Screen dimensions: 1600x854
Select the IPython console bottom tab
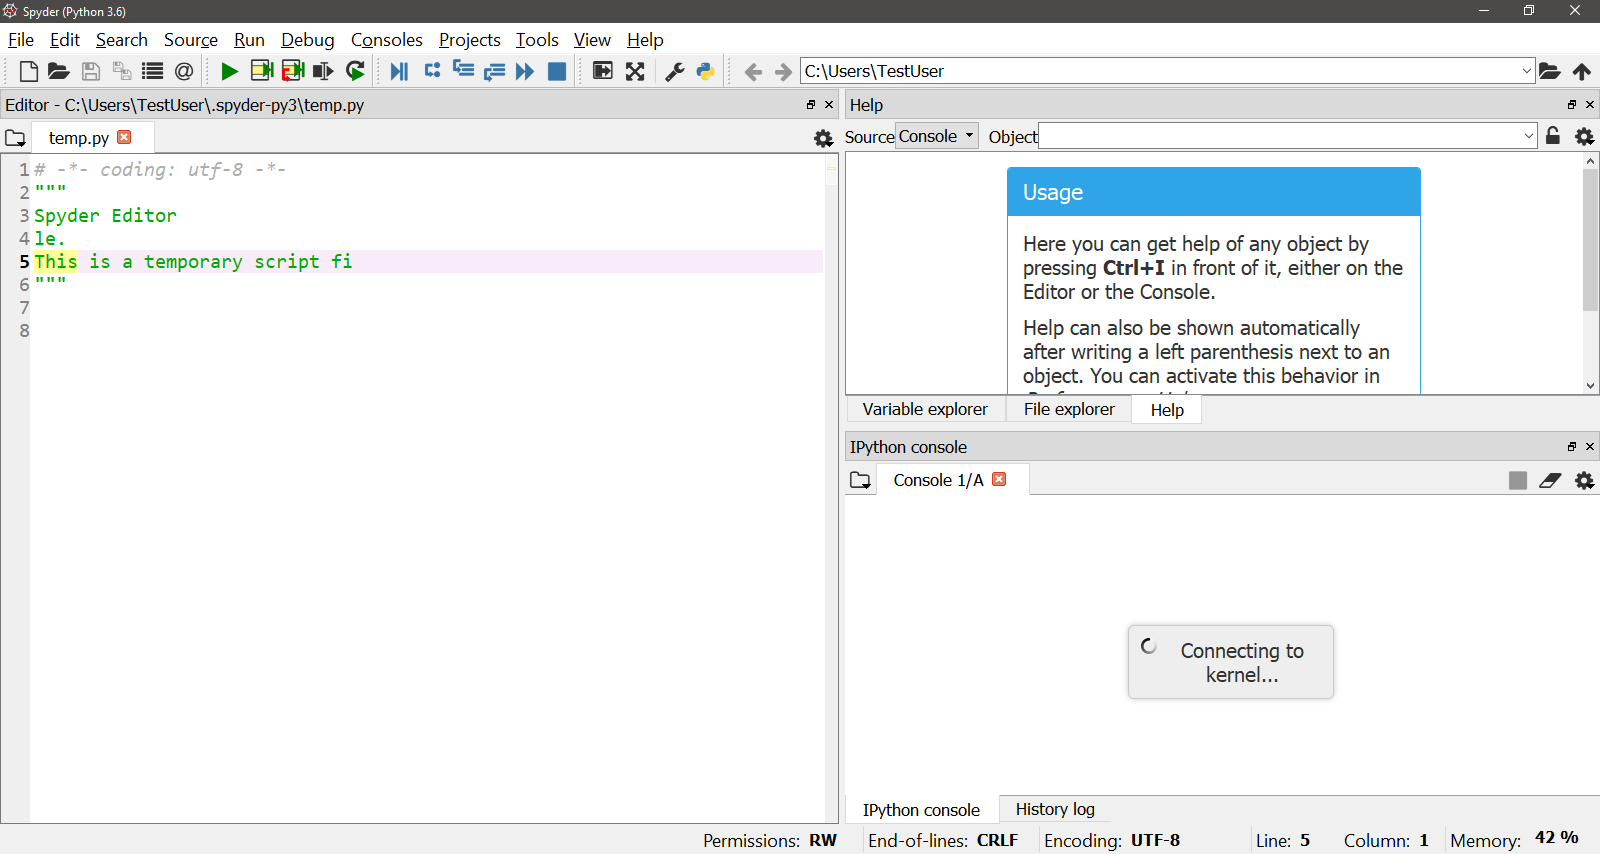tap(921, 810)
